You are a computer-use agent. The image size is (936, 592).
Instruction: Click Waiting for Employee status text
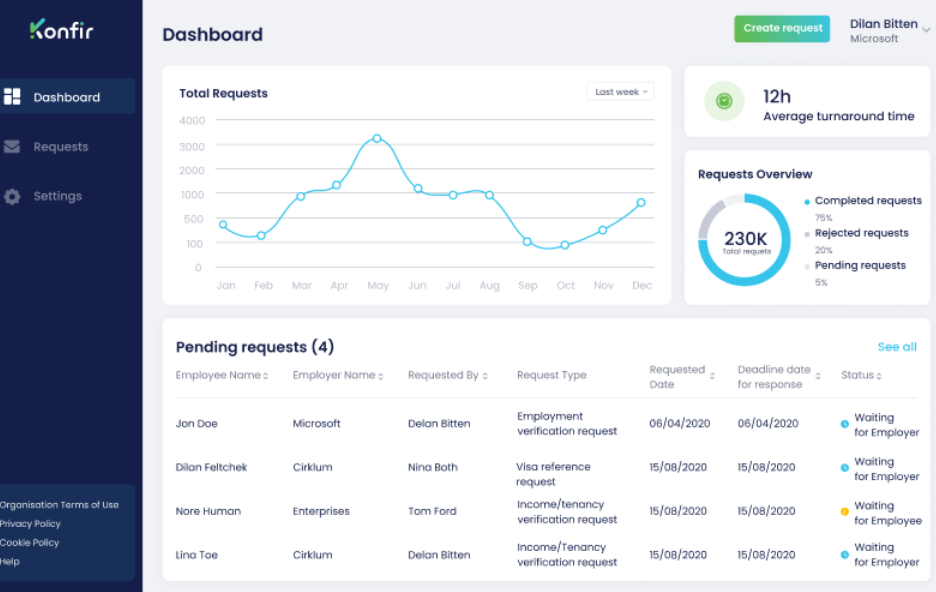click(888, 513)
